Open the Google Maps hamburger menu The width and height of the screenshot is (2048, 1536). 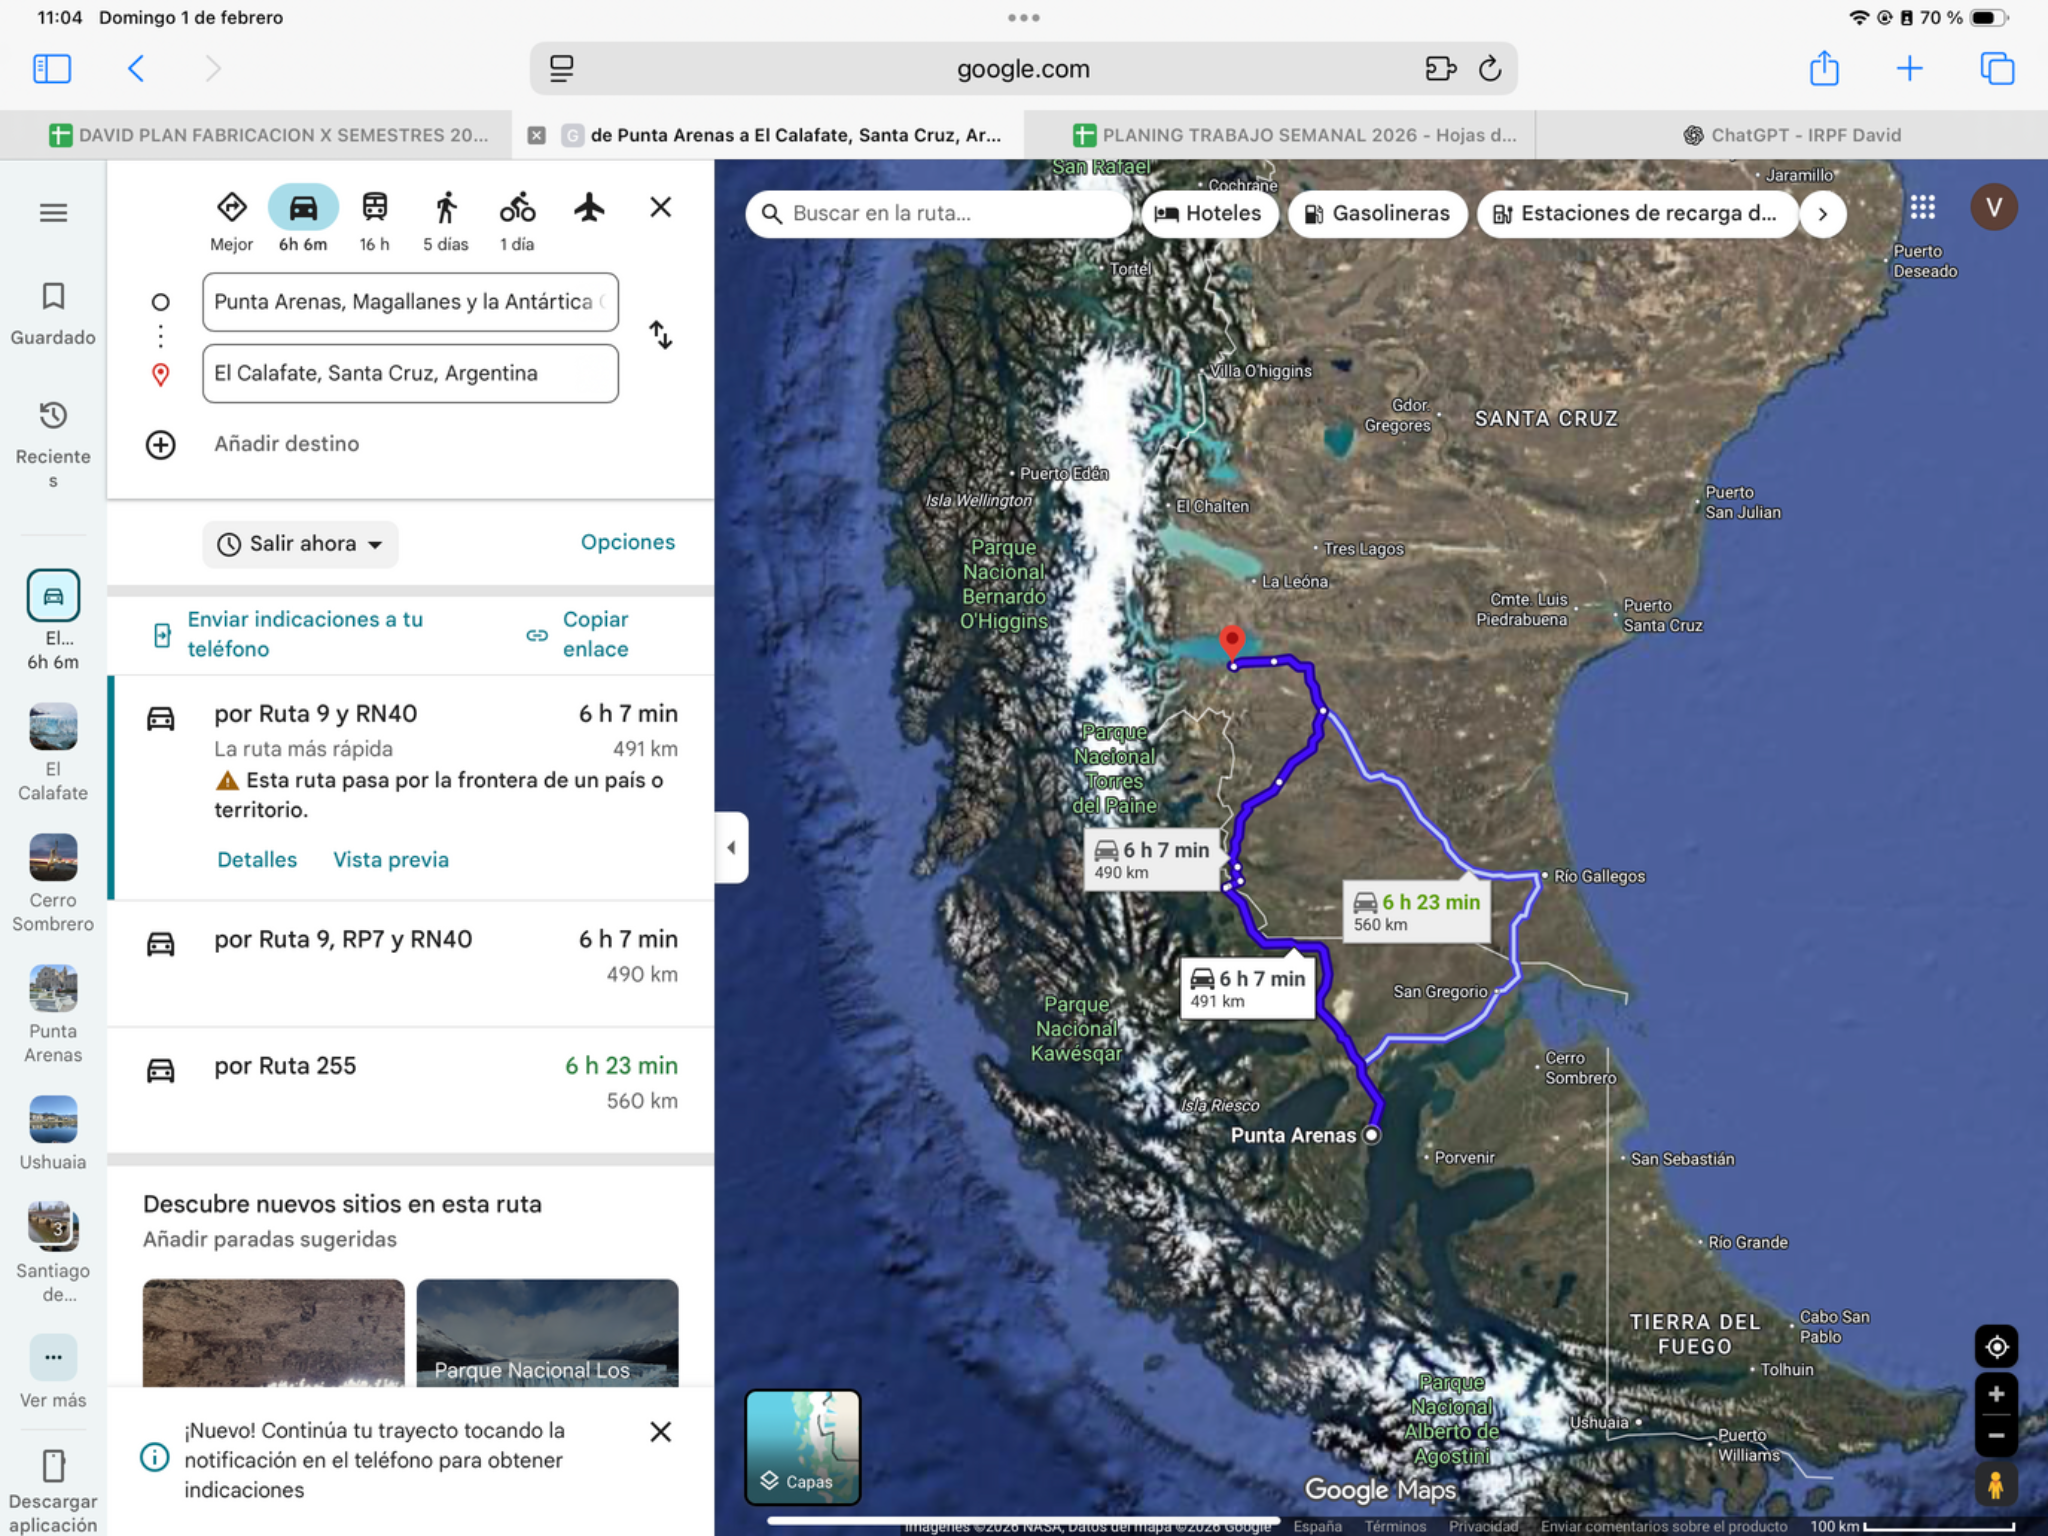[x=53, y=213]
